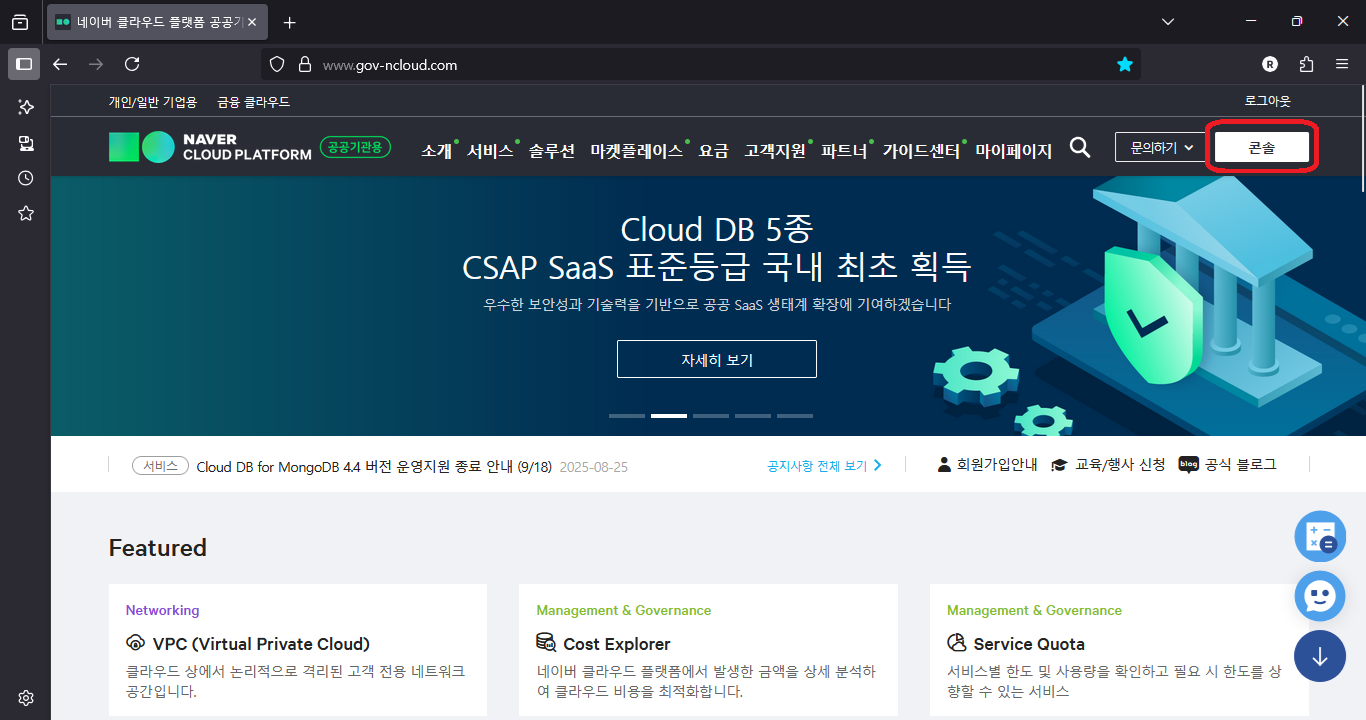Click the 자세히 보기 banner button

point(717,359)
